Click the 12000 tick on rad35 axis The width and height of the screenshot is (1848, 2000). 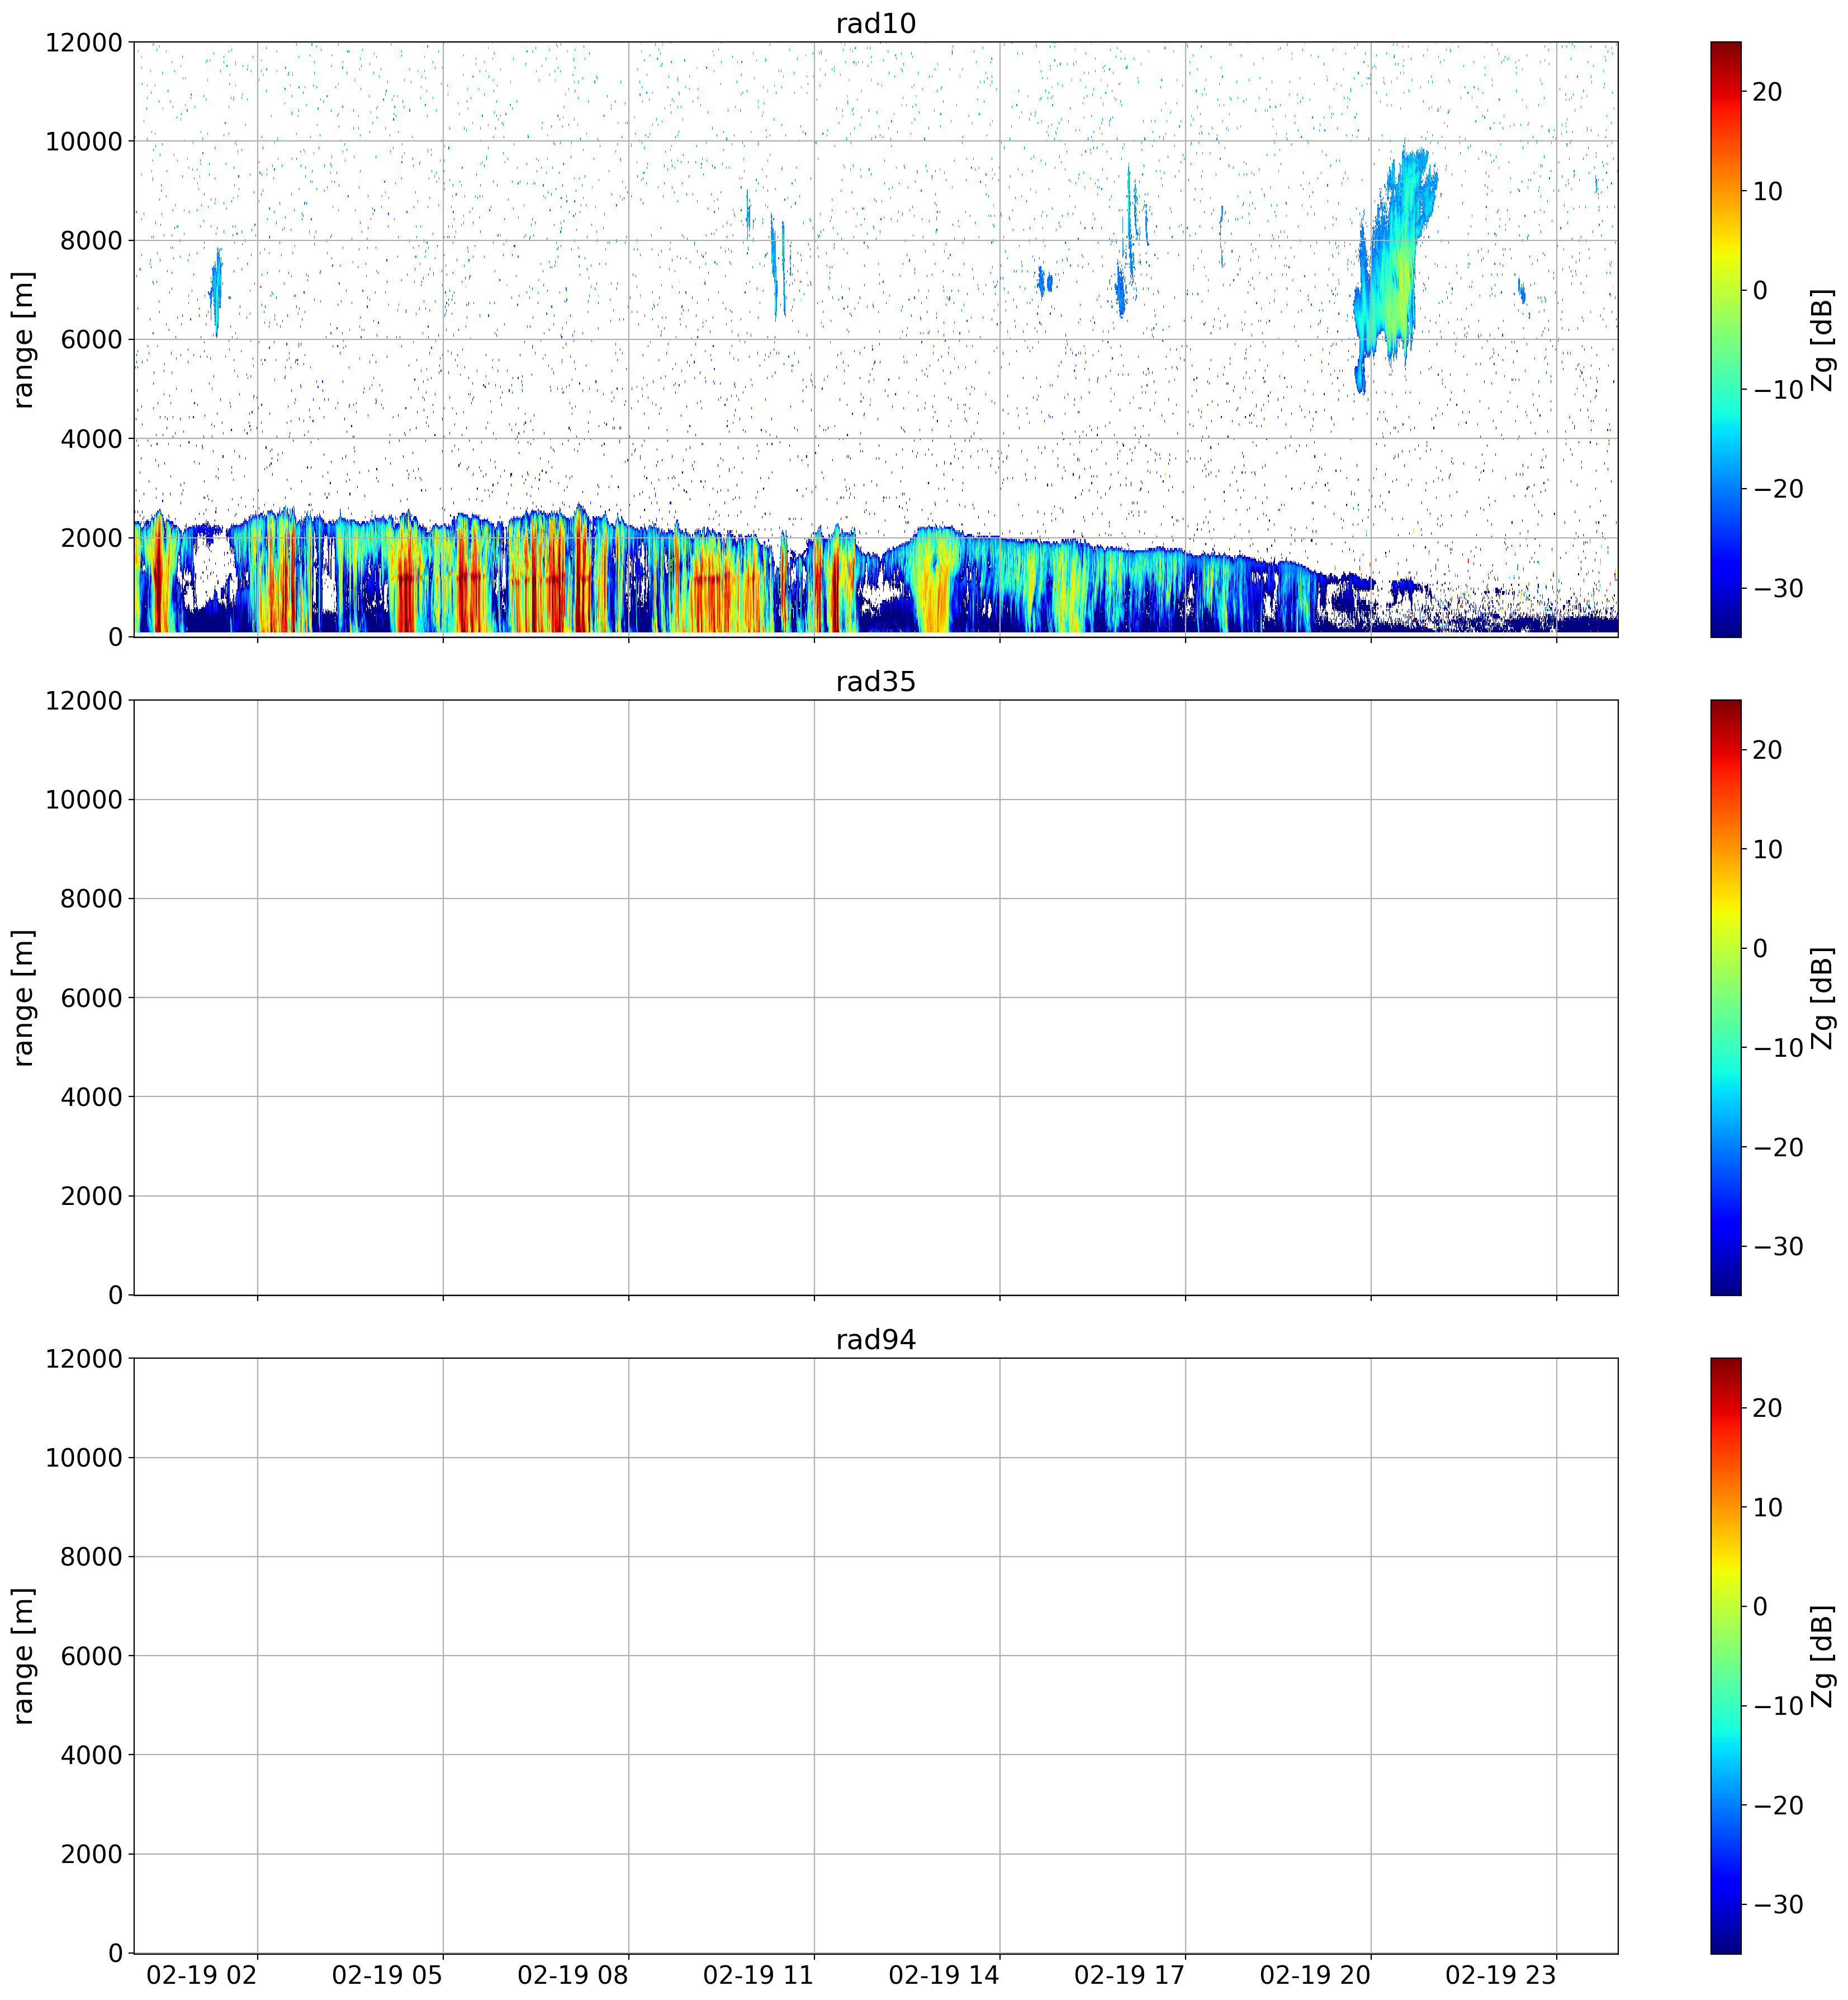click(84, 701)
